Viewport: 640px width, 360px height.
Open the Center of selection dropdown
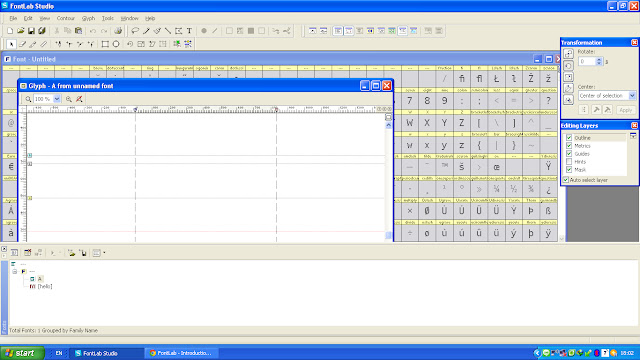coord(632,96)
